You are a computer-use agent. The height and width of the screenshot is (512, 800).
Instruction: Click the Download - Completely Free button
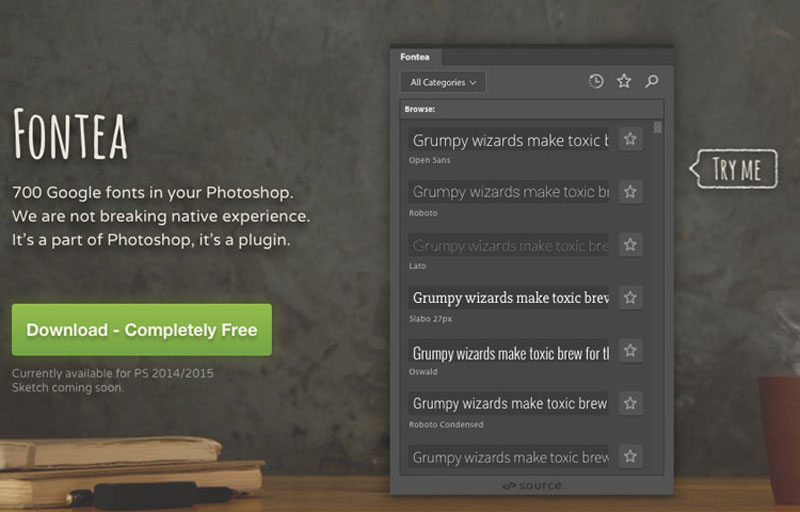[x=142, y=330]
